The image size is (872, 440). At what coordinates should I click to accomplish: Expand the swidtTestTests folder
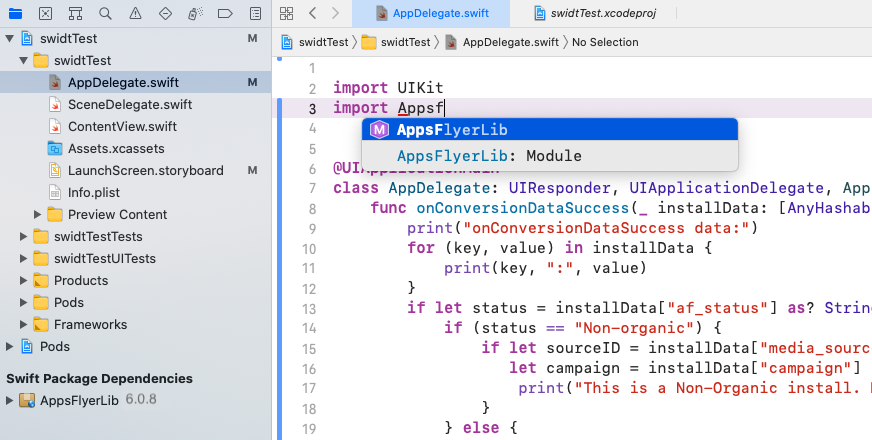coord(23,236)
